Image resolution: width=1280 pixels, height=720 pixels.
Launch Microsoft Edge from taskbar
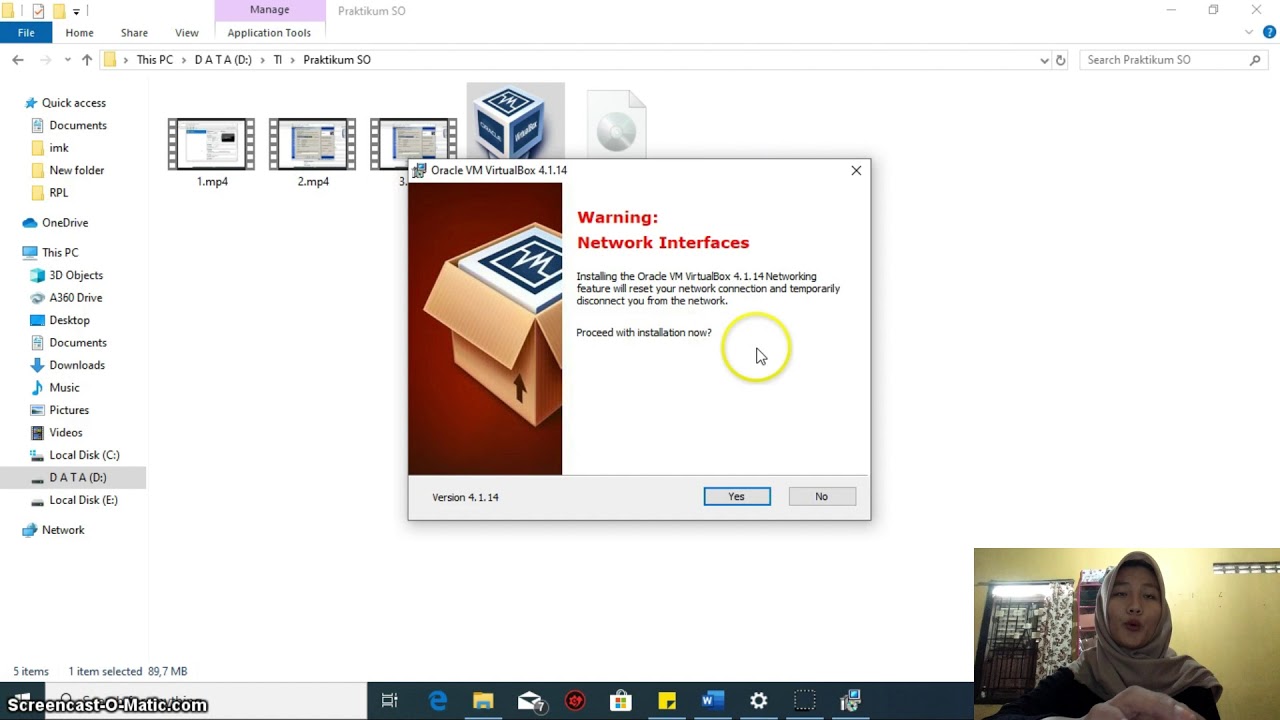pyautogui.click(x=438, y=701)
